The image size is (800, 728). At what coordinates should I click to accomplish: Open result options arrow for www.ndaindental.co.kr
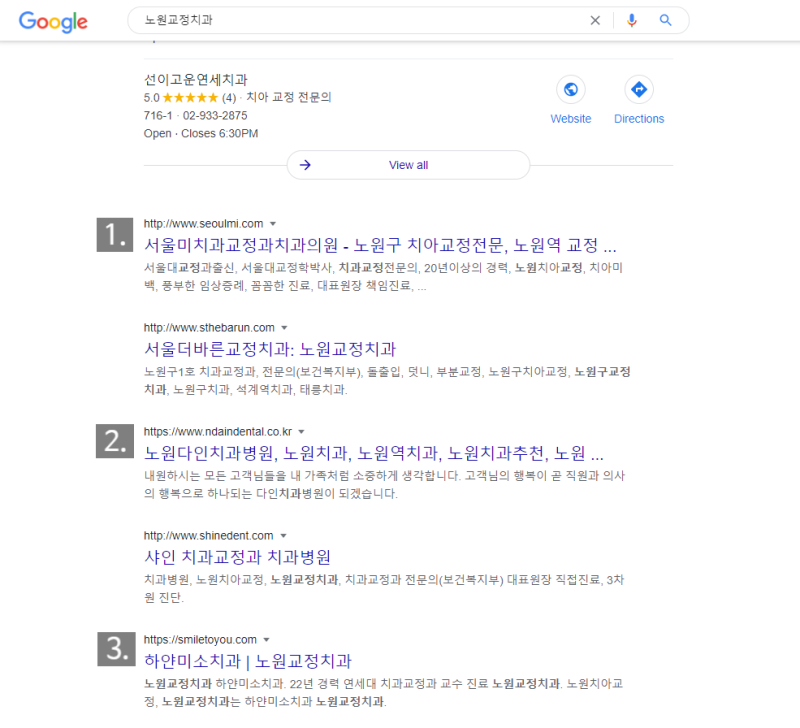pos(302,431)
